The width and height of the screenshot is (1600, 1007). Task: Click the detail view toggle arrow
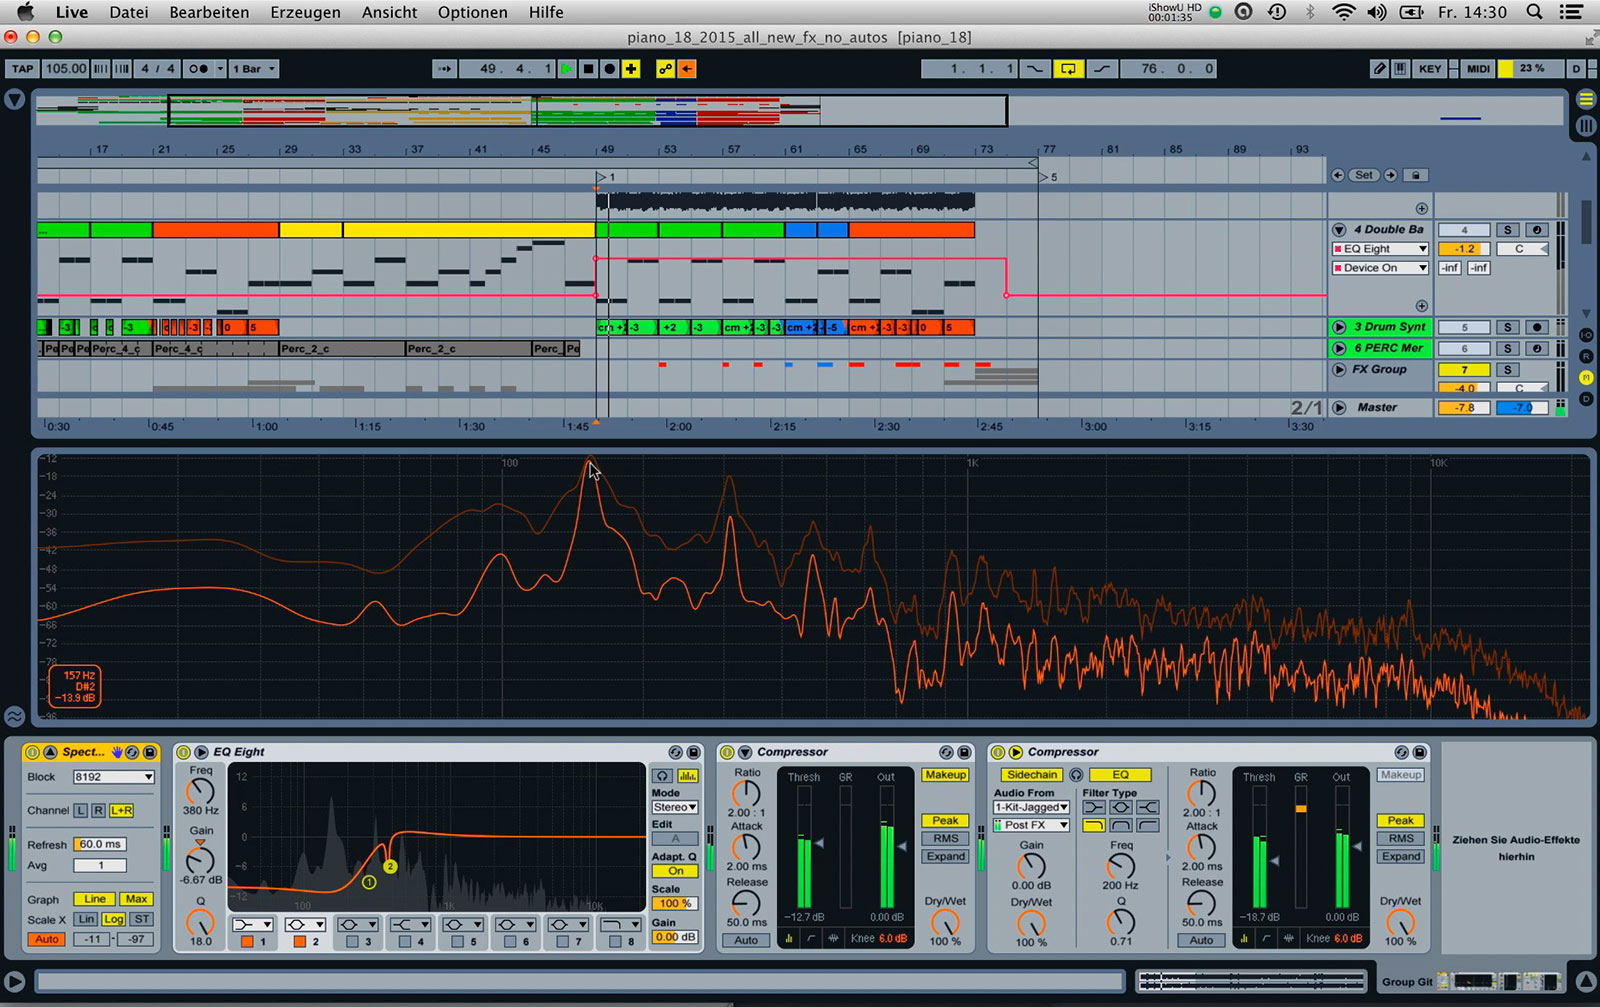1586,981
